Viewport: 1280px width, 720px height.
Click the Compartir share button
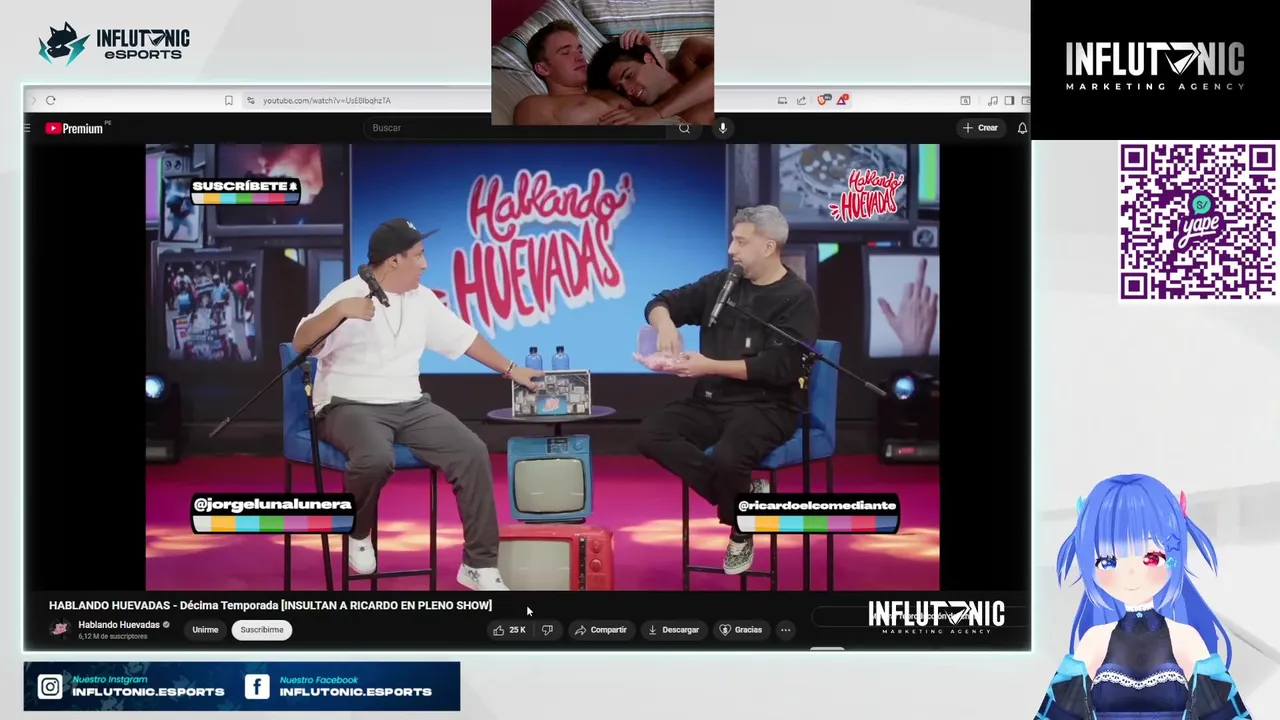pos(601,630)
